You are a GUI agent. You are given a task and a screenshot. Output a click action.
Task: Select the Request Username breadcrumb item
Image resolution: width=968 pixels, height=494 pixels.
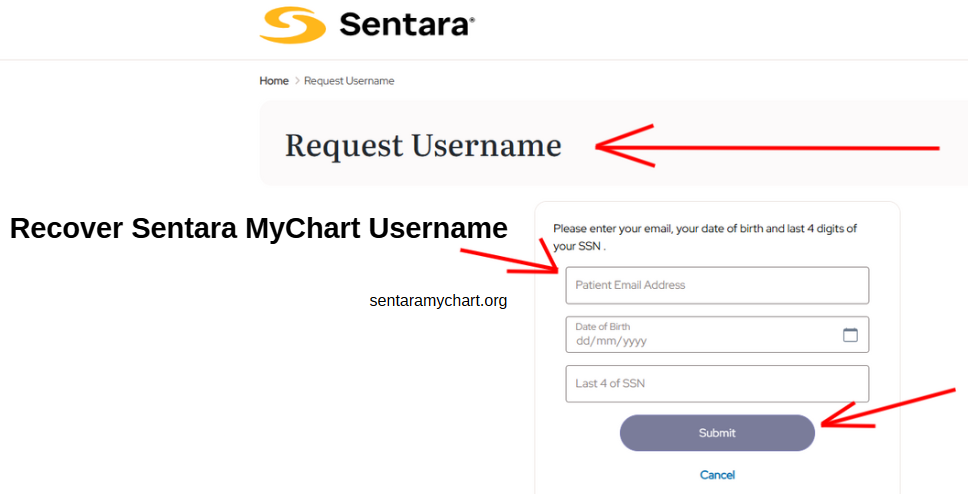click(x=349, y=81)
